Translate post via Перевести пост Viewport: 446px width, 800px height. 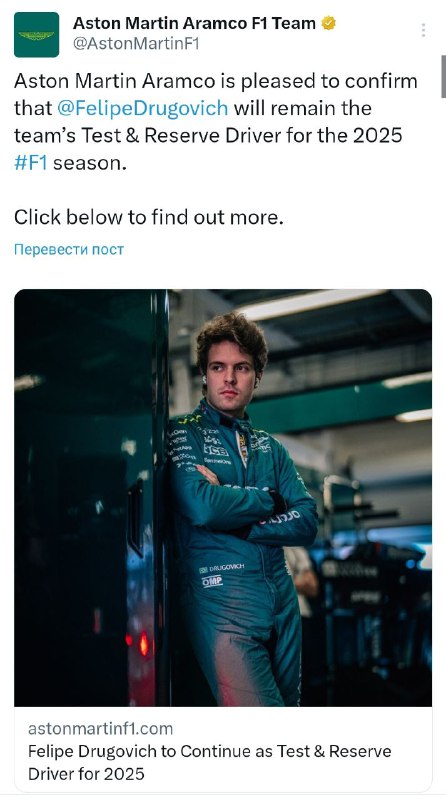point(69,249)
